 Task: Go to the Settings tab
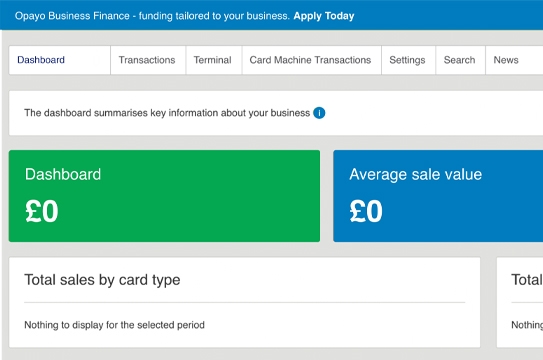[x=408, y=60]
